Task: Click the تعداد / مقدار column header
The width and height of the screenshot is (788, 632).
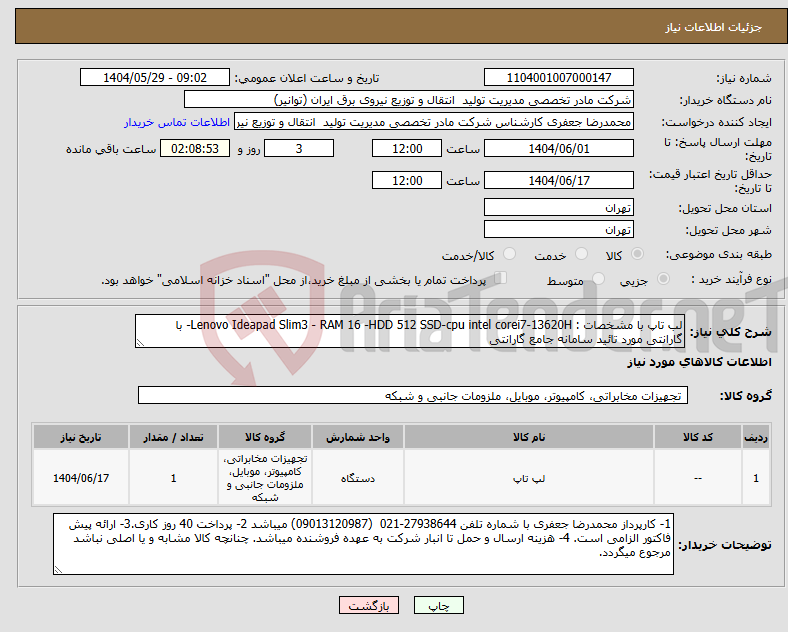Action: [173, 437]
